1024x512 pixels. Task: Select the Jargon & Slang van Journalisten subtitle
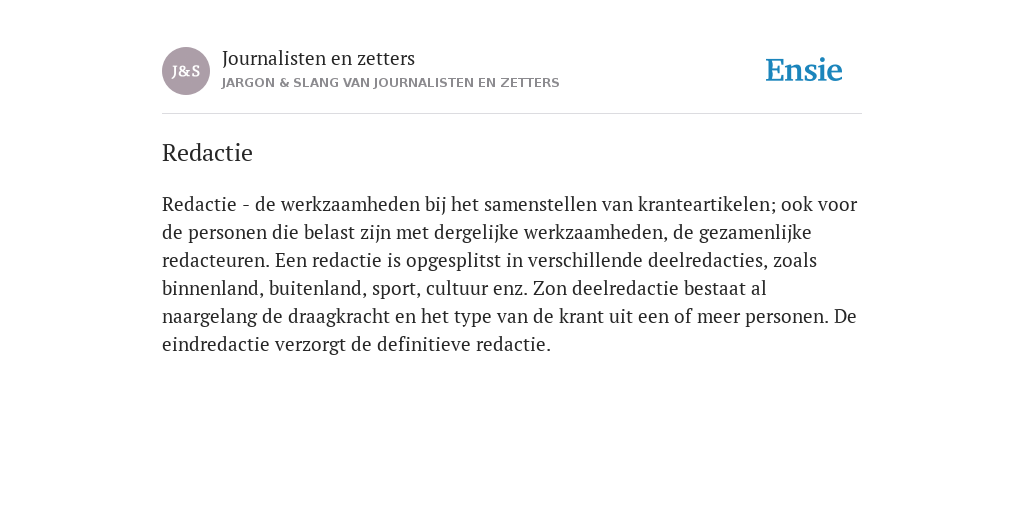coord(391,83)
